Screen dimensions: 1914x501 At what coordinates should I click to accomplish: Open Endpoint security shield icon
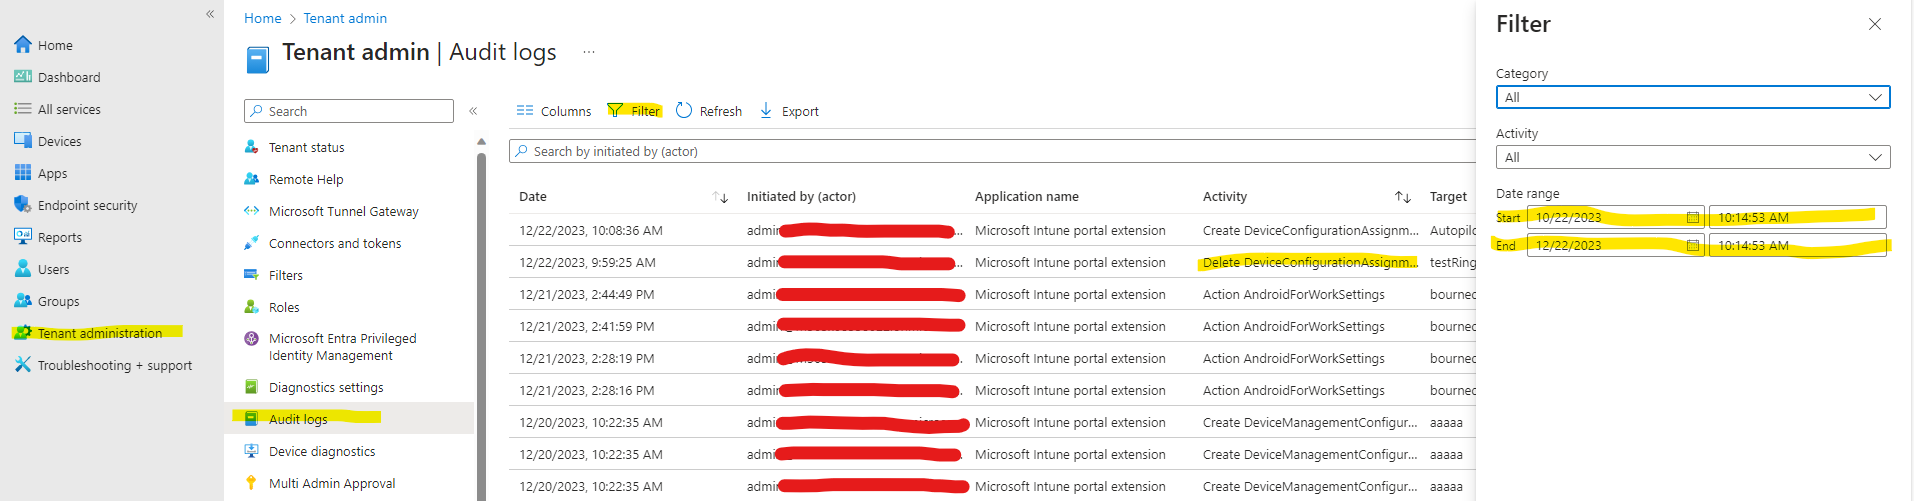23,205
